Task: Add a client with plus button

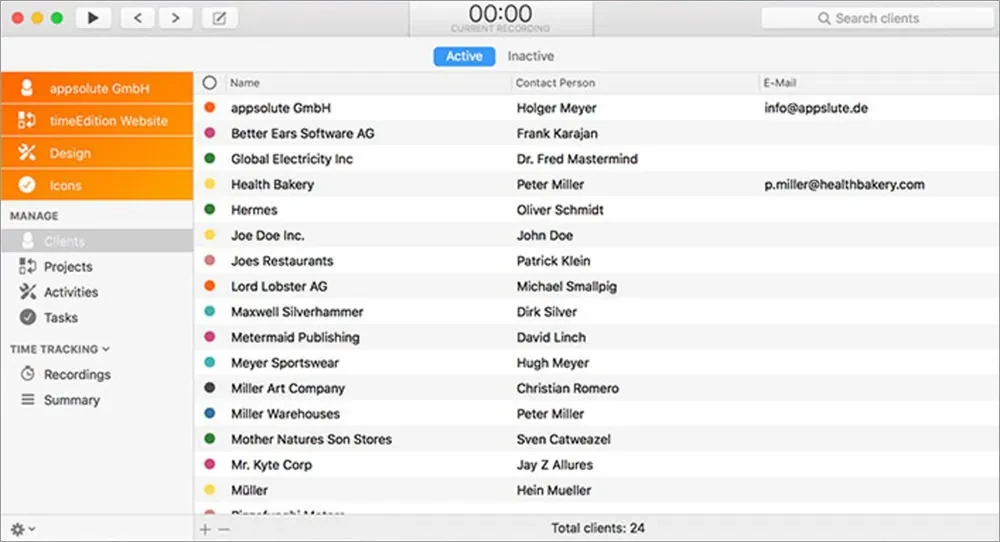Action: (205, 529)
